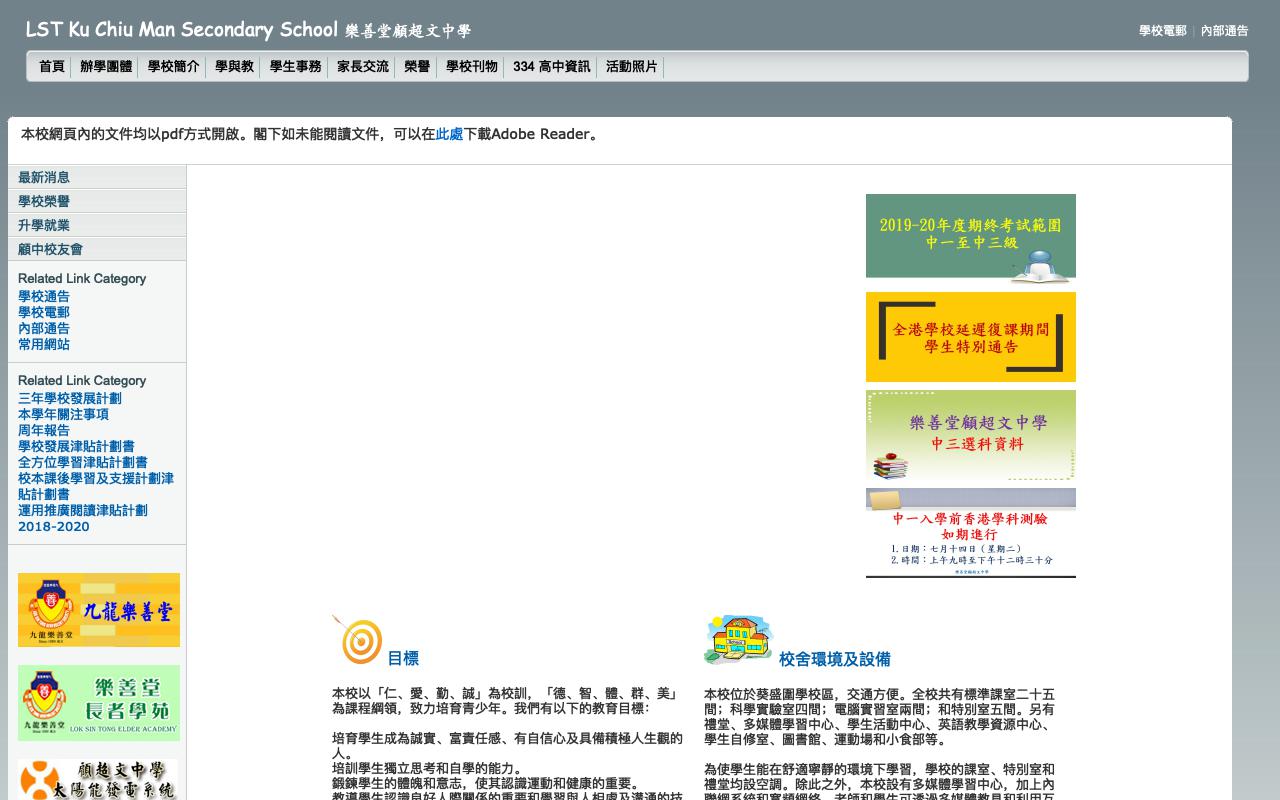
Task: Open the 首頁 menu item
Action: 52,67
